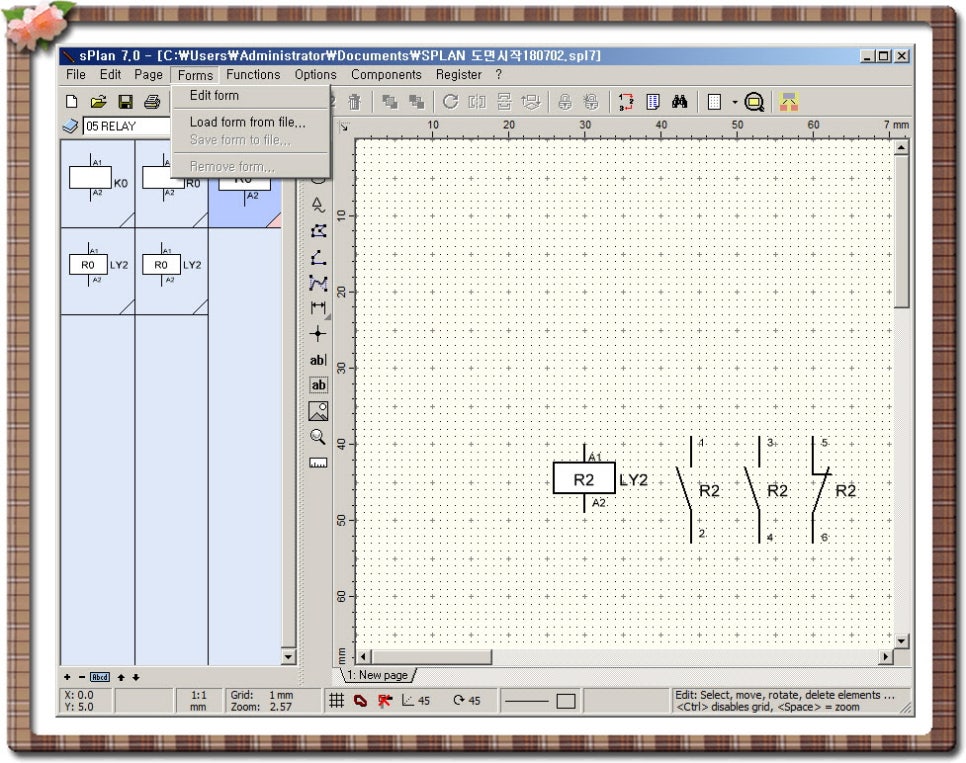The image size is (966, 763).
Task: Select the K0 relay component thumbnail
Action: tap(97, 182)
